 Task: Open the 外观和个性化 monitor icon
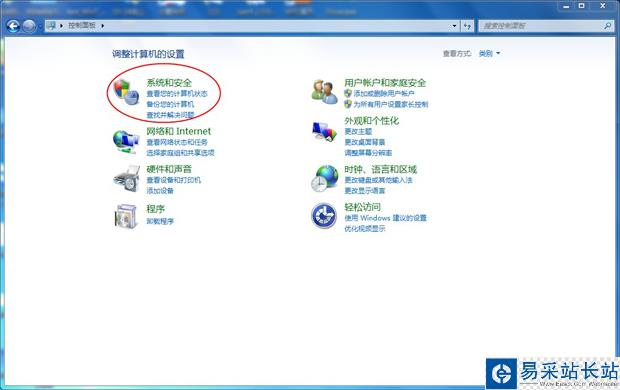[x=324, y=131]
